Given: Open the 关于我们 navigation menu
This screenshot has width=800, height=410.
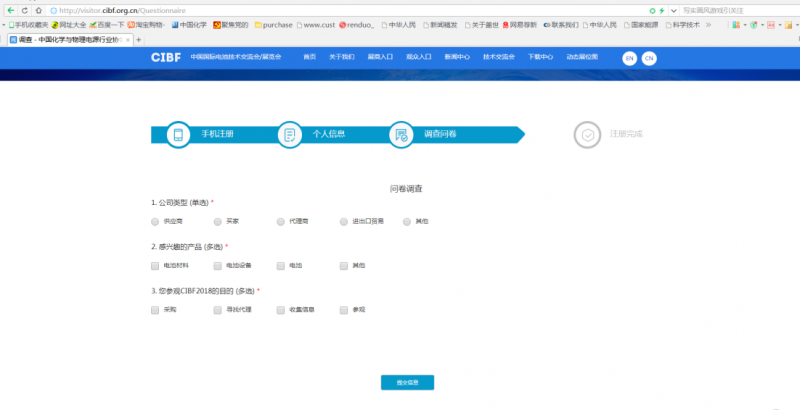Looking at the screenshot, I should (342, 58).
